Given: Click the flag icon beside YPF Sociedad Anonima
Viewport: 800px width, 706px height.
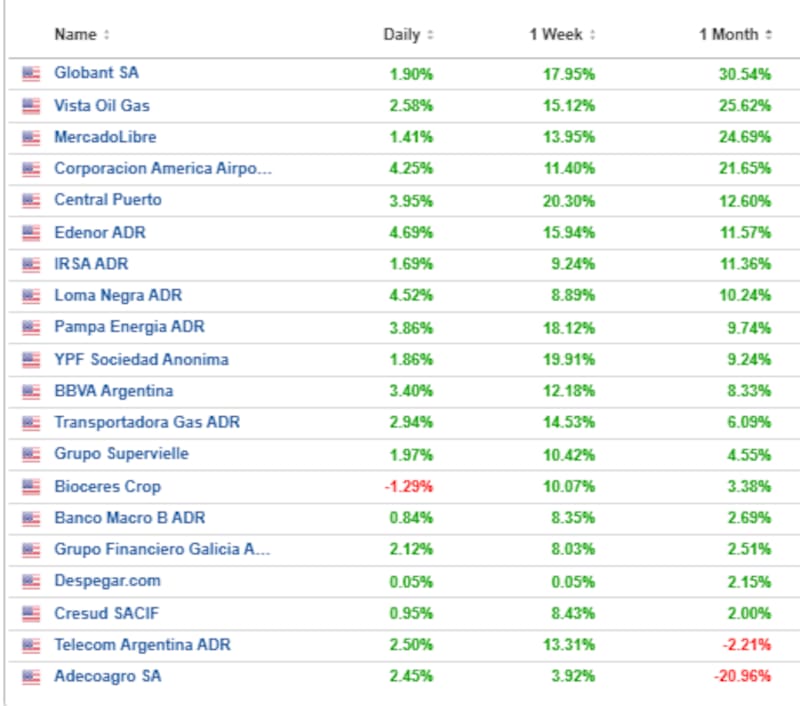Looking at the screenshot, I should pyautogui.click(x=31, y=359).
